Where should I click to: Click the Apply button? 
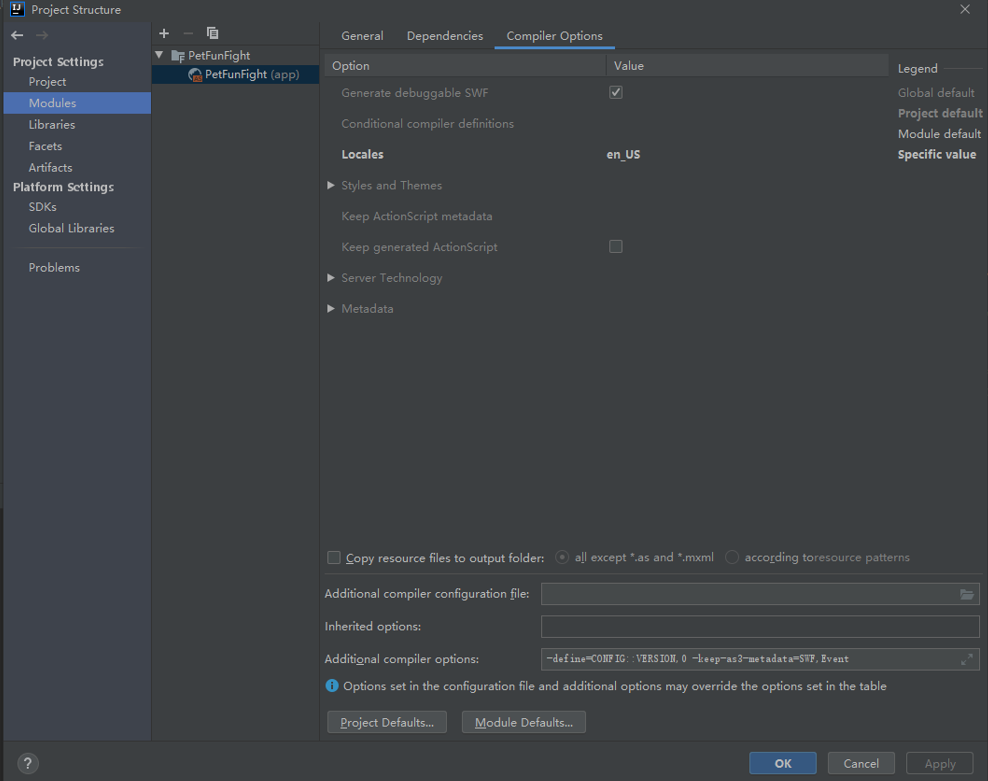[x=940, y=763]
